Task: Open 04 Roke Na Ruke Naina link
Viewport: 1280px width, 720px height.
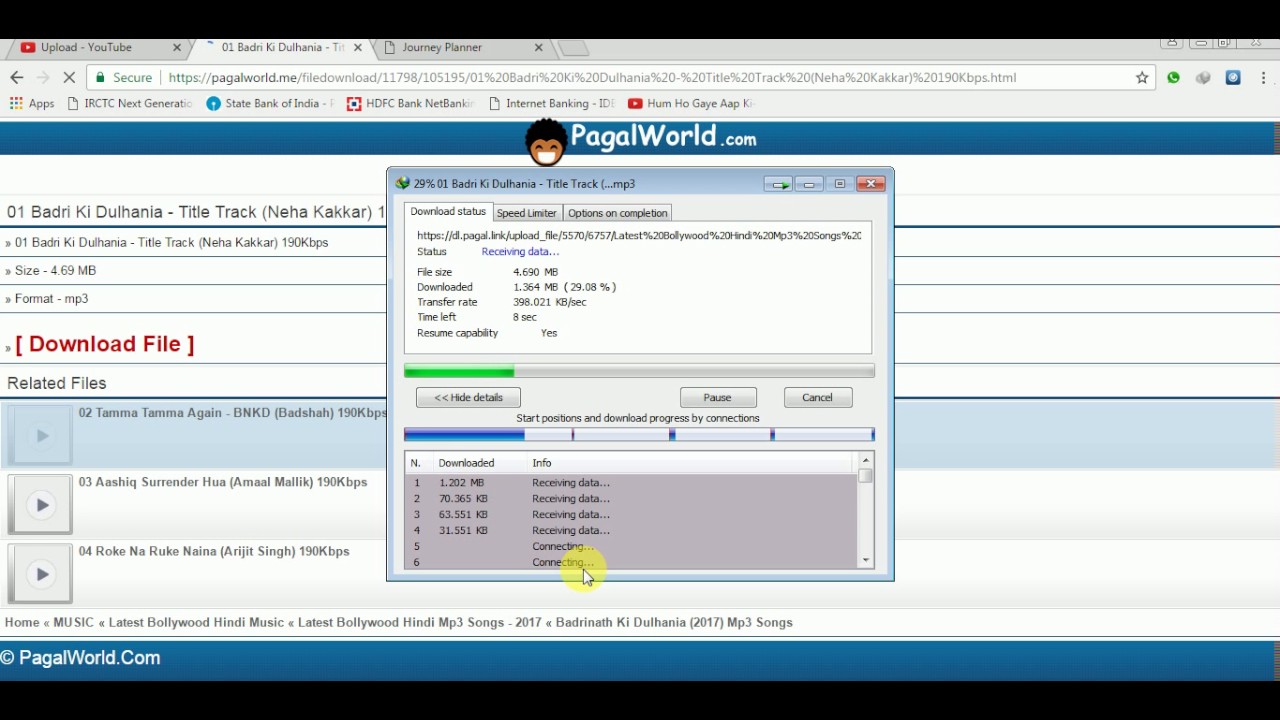Action: [x=214, y=551]
